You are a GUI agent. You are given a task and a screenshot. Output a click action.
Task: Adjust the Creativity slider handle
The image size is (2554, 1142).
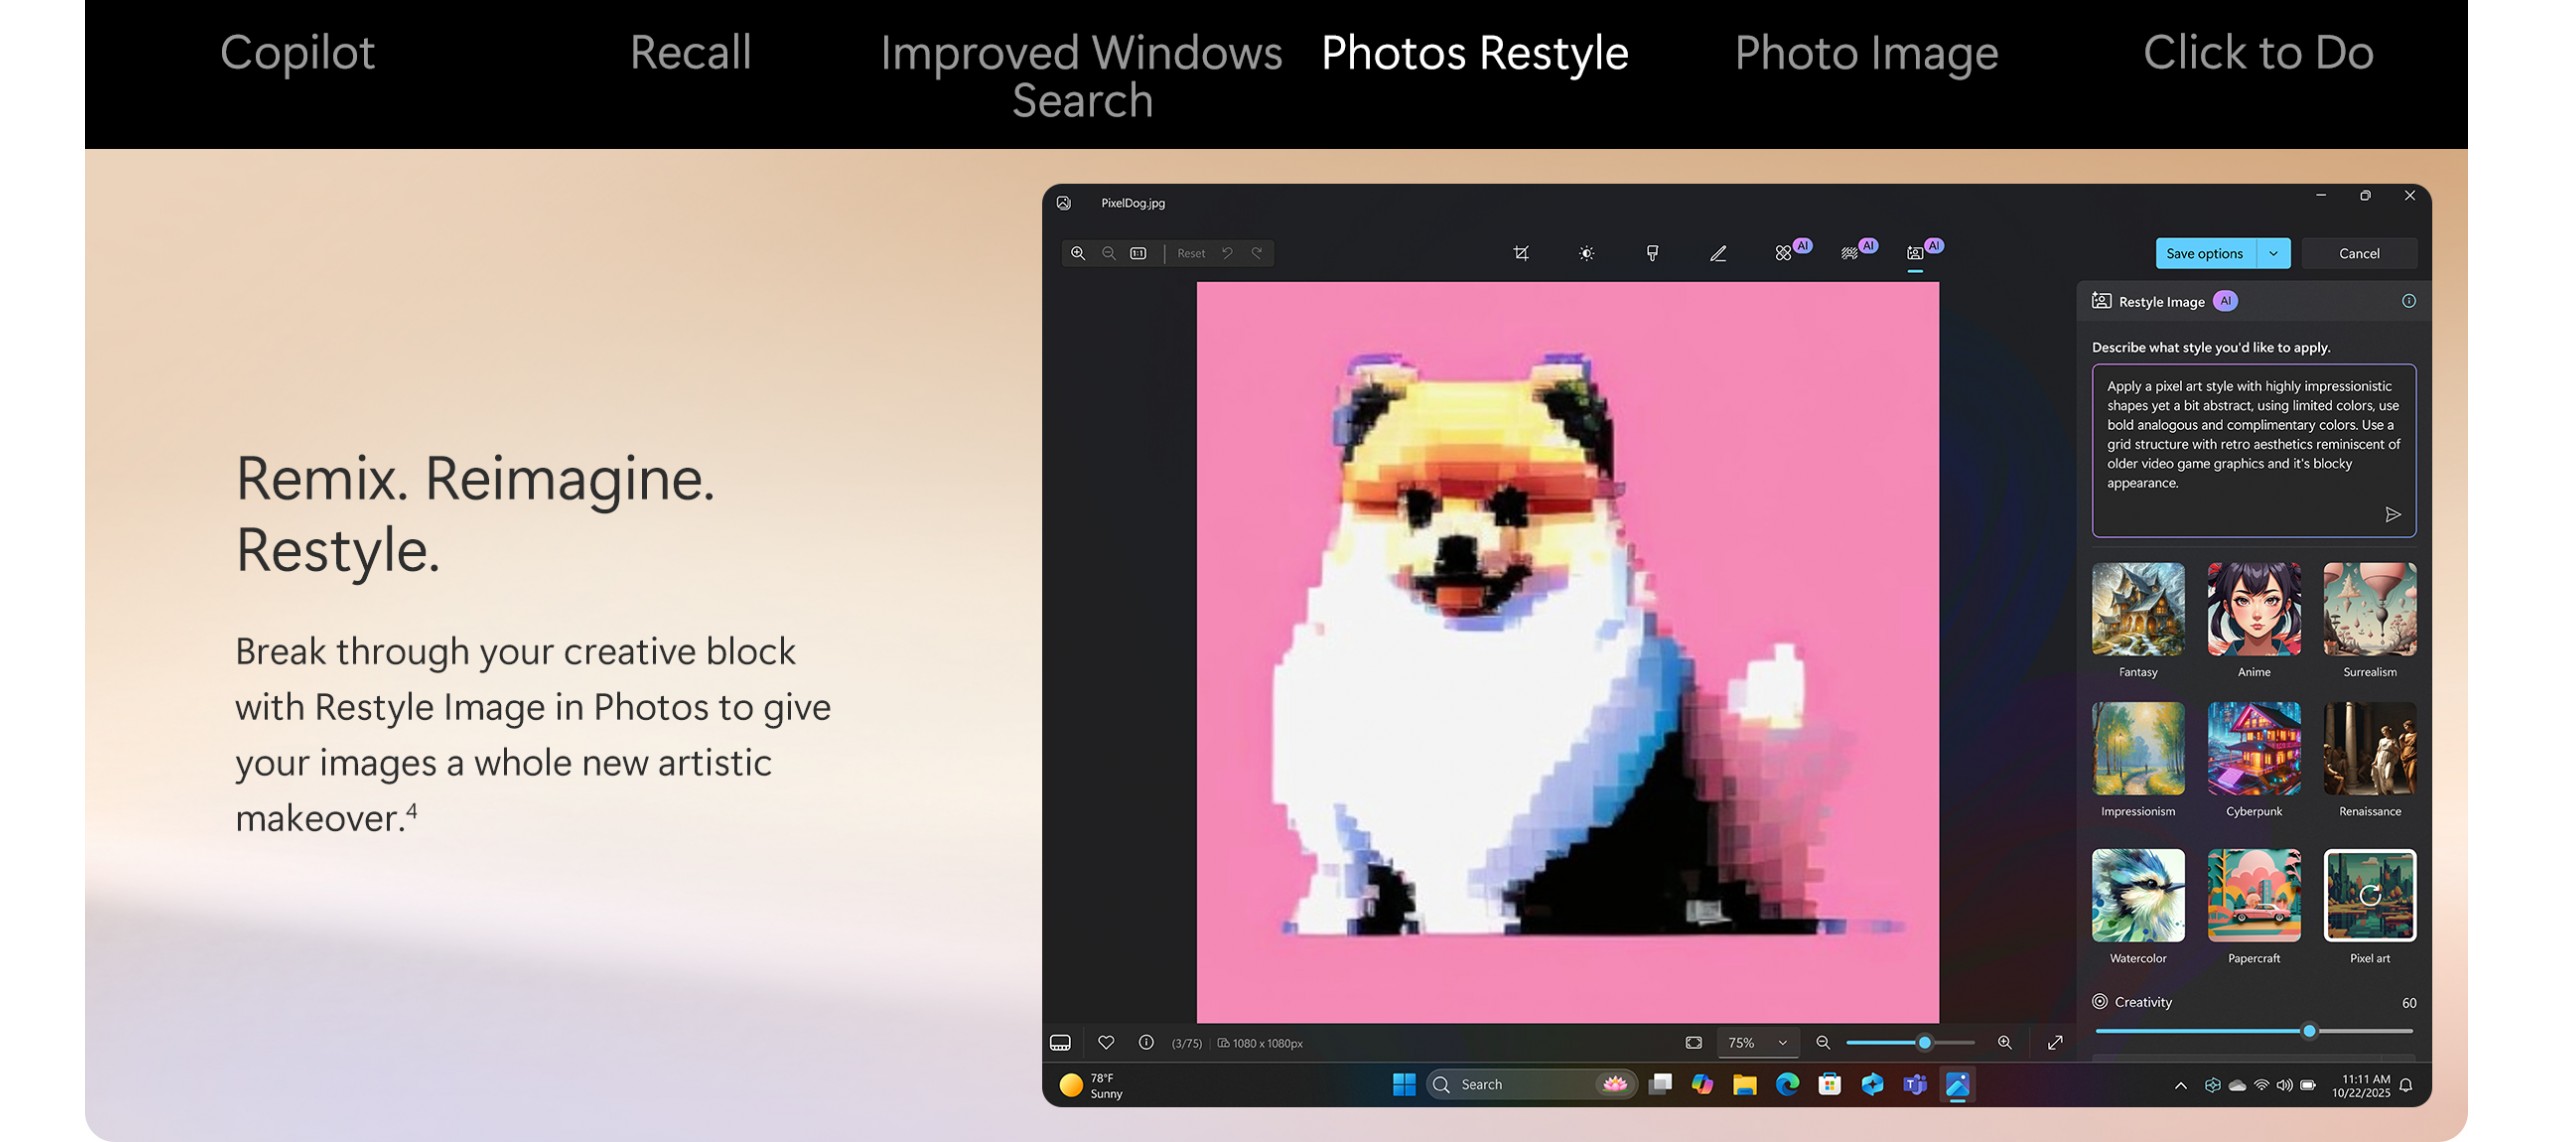pos(2309,1030)
